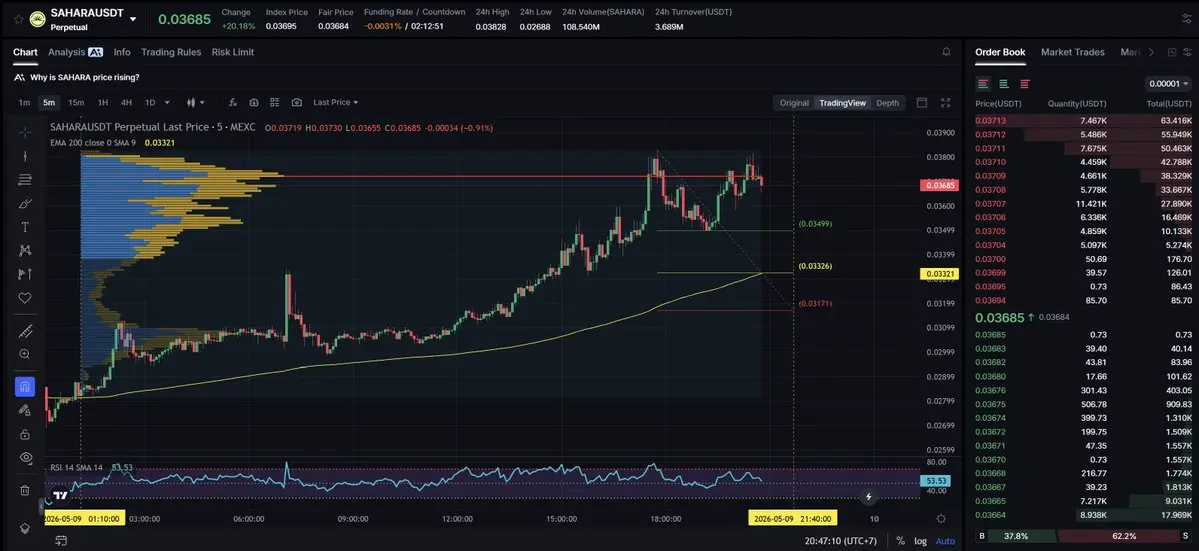Toggle hide all drawings eye icon
Viewport: 1199px width, 551px height.
coord(25,458)
